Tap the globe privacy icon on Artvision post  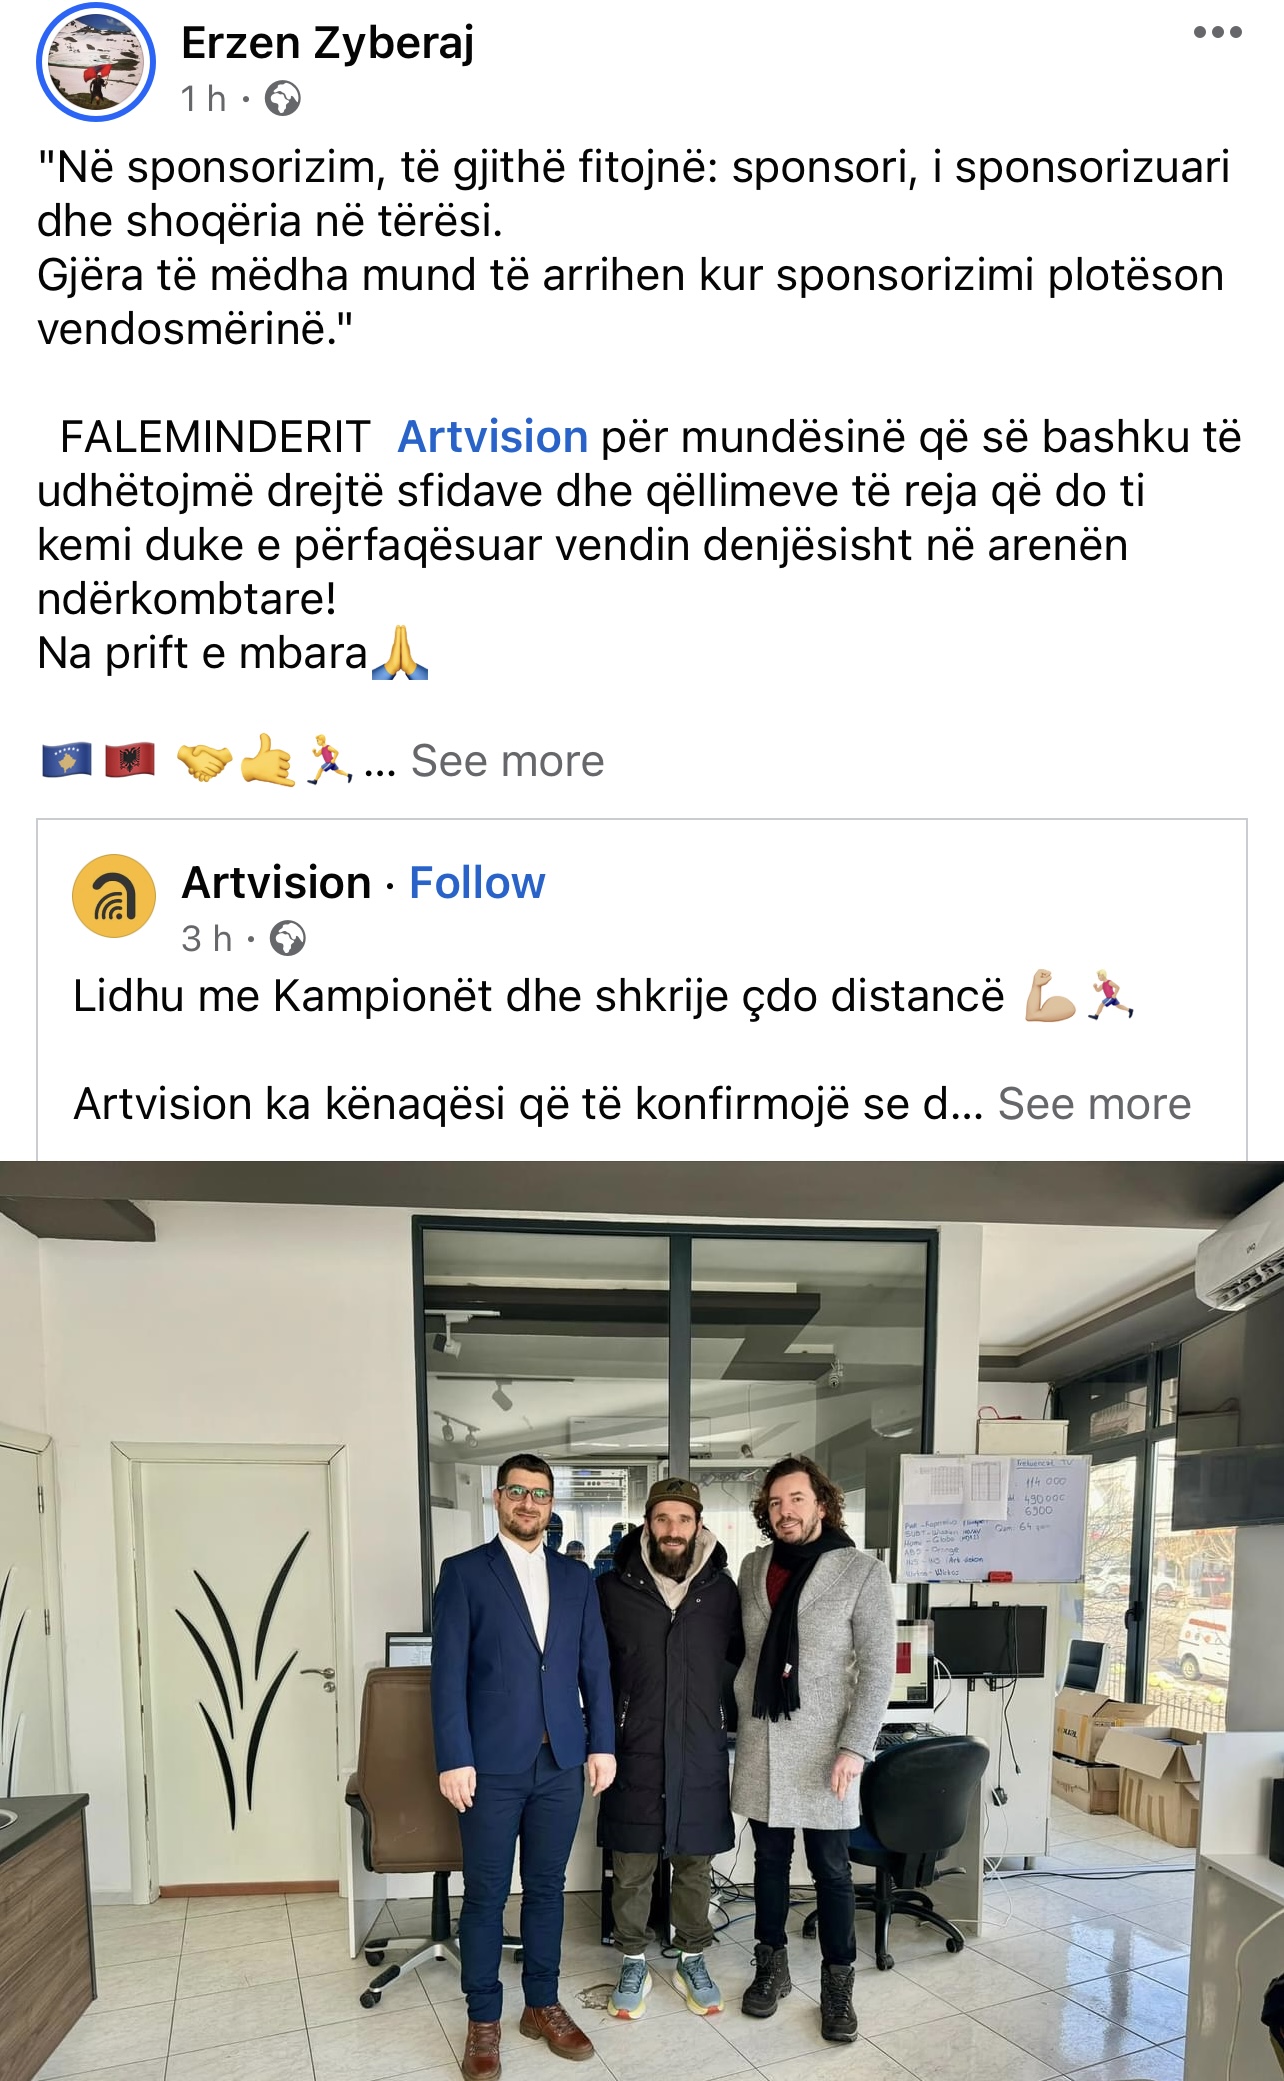(288, 939)
